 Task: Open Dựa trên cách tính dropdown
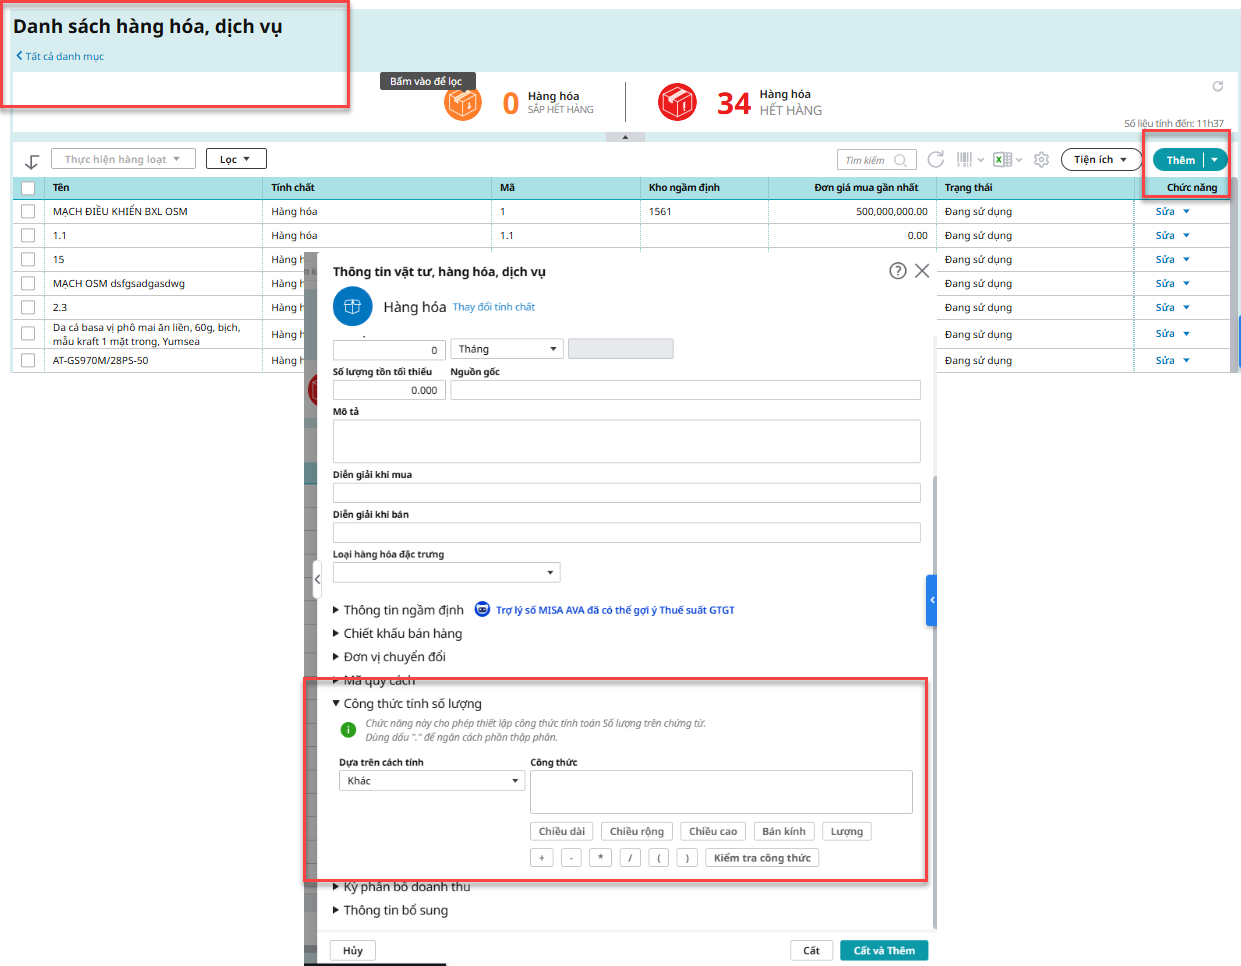(432, 781)
